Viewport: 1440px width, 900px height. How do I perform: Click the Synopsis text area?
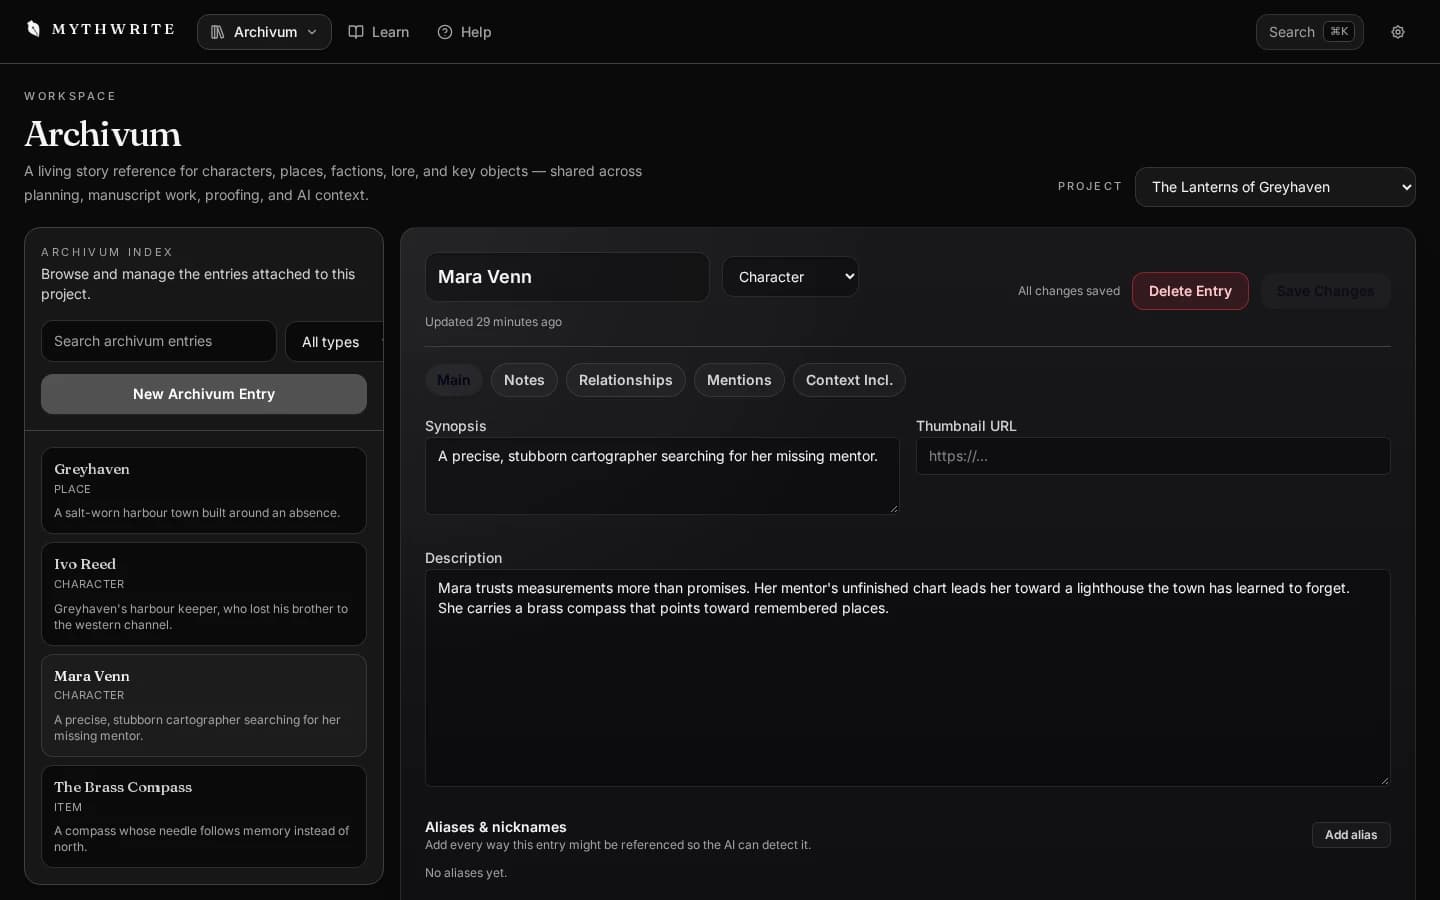click(x=662, y=476)
